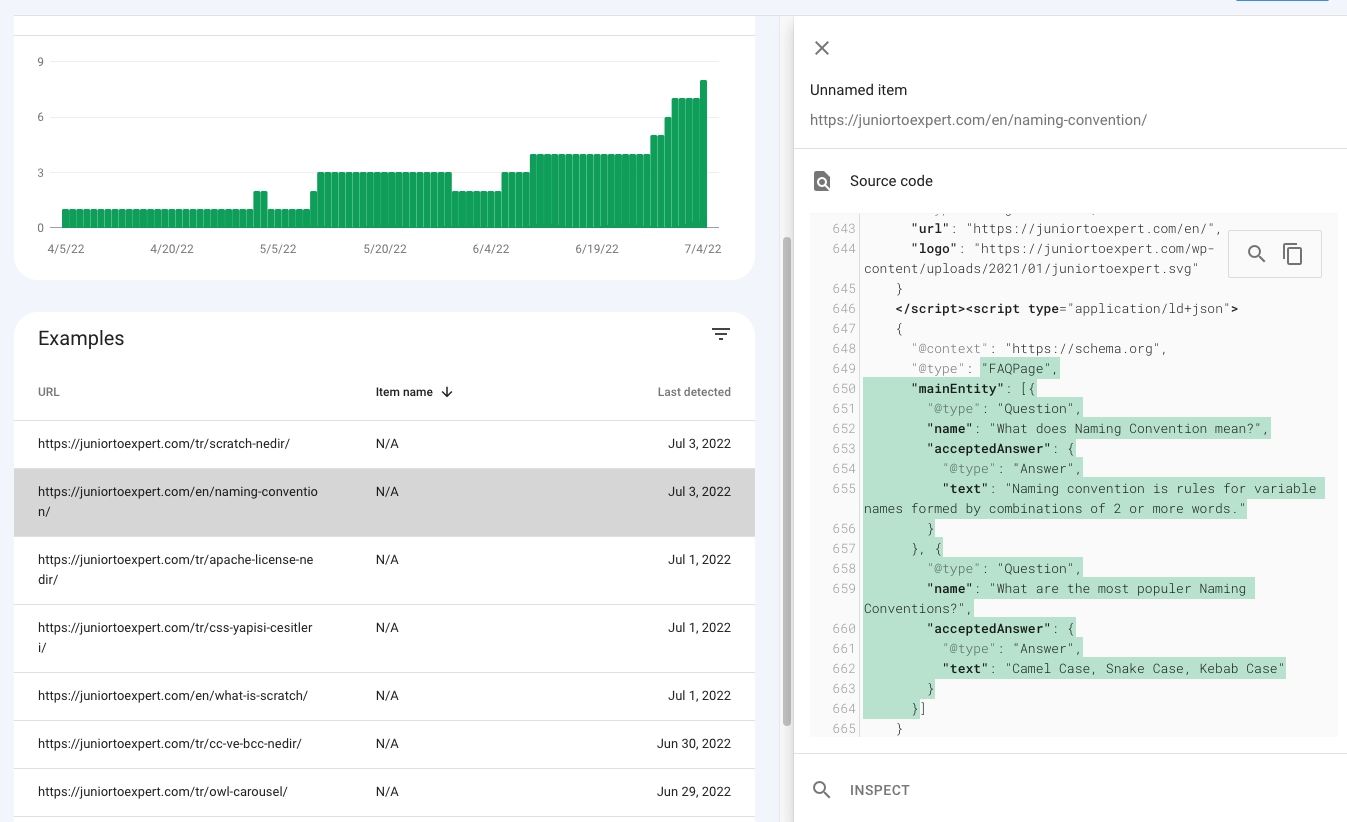
Task: Click the INSPECT magnifier icon
Action: coord(821,790)
